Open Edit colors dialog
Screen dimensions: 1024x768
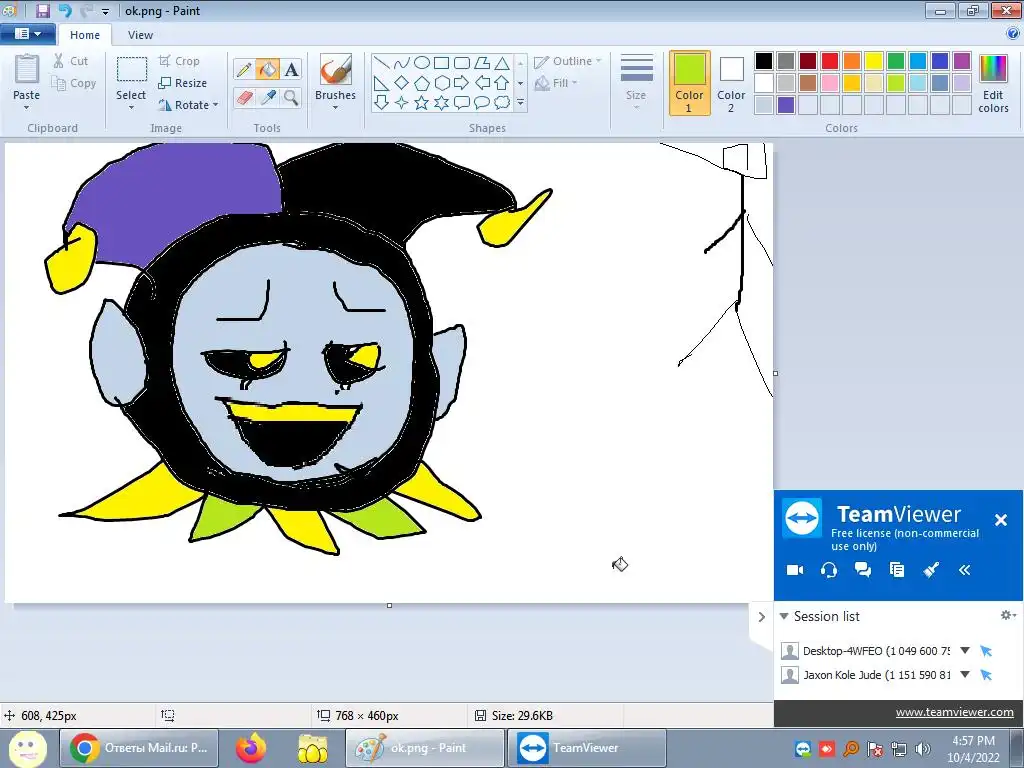(x=993, y=84)
